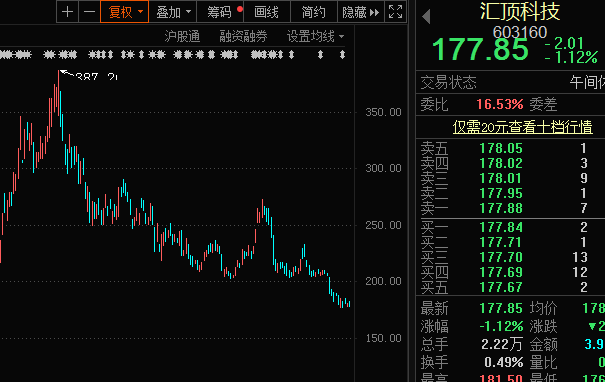
Task: Click the last event marker above chart
Action: [x=342, y=55]
